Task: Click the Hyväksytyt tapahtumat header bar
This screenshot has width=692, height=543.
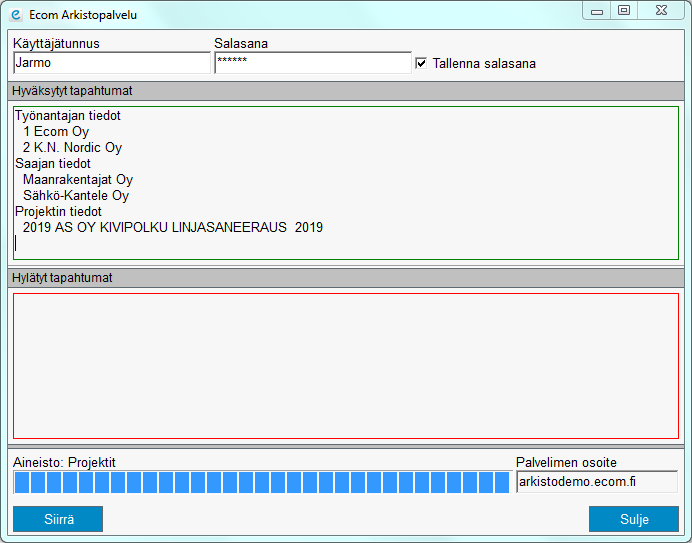Action: 346,91
